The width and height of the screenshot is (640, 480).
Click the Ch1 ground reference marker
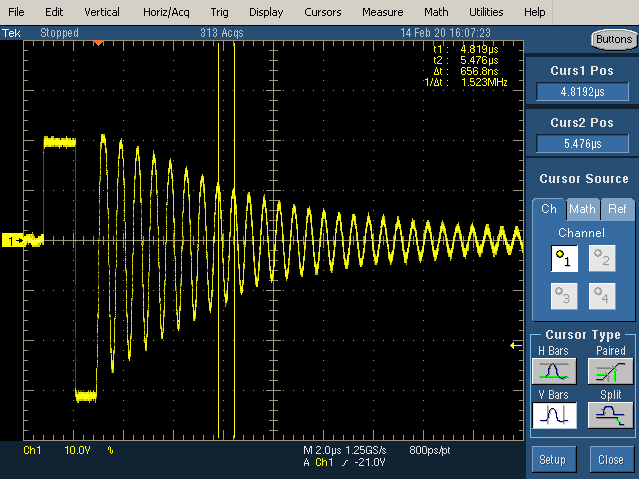pyautogui.click(x=13, y=240)
